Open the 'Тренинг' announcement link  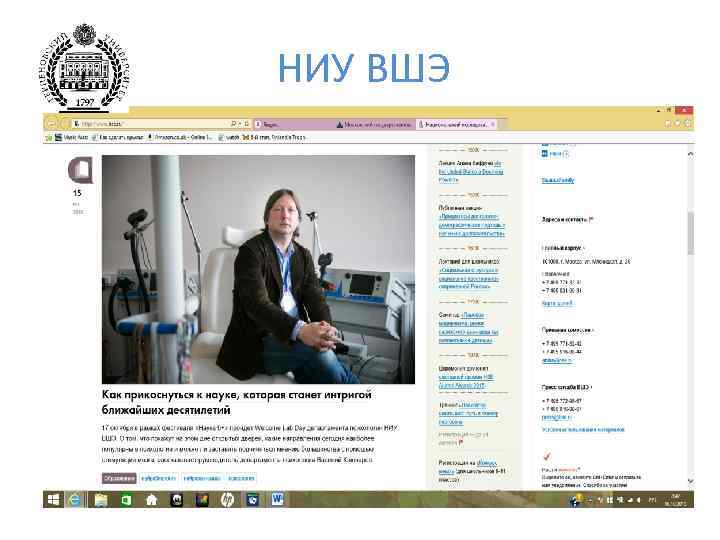(x=468, y=413)
